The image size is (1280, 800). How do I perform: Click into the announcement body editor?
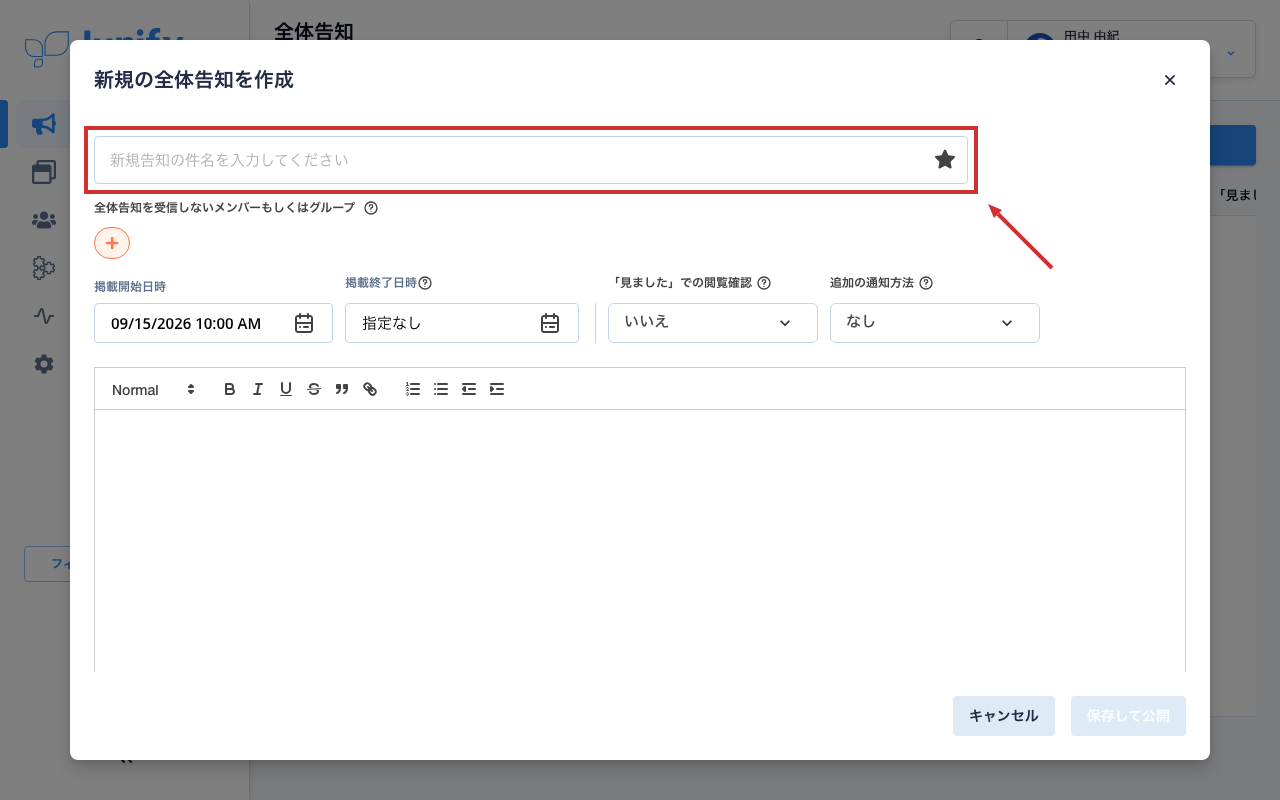pyautogui.click(x=640, y=540)
